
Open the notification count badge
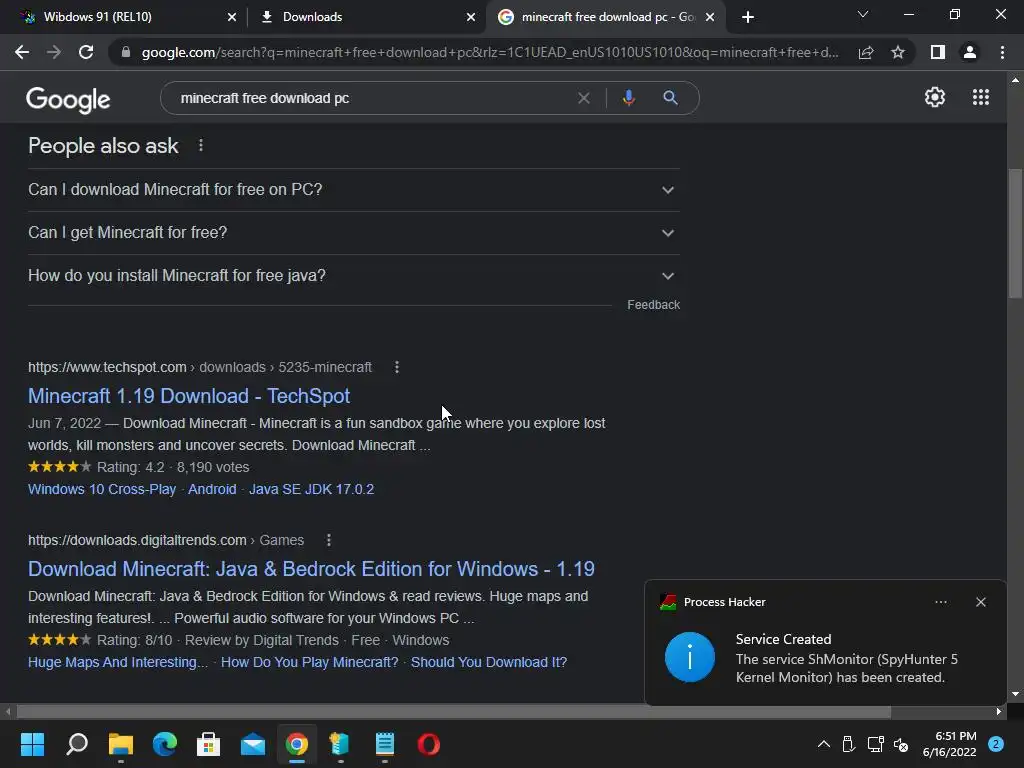[x=996, y=744]
